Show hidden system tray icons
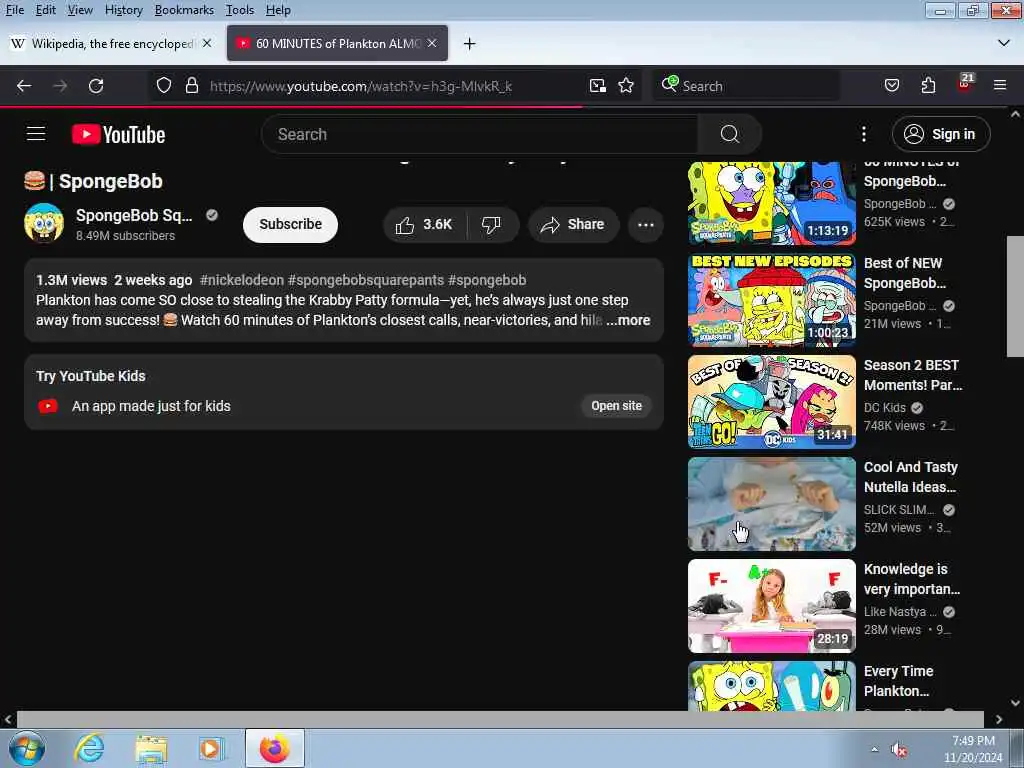The image size is (1024, 768). point(874,749)
